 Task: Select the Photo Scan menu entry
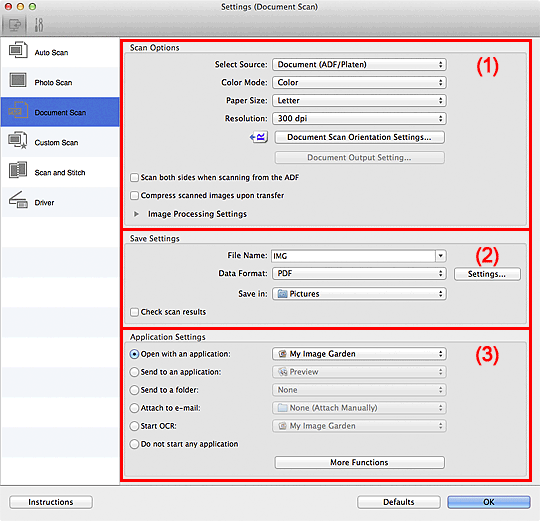point(60,82)
